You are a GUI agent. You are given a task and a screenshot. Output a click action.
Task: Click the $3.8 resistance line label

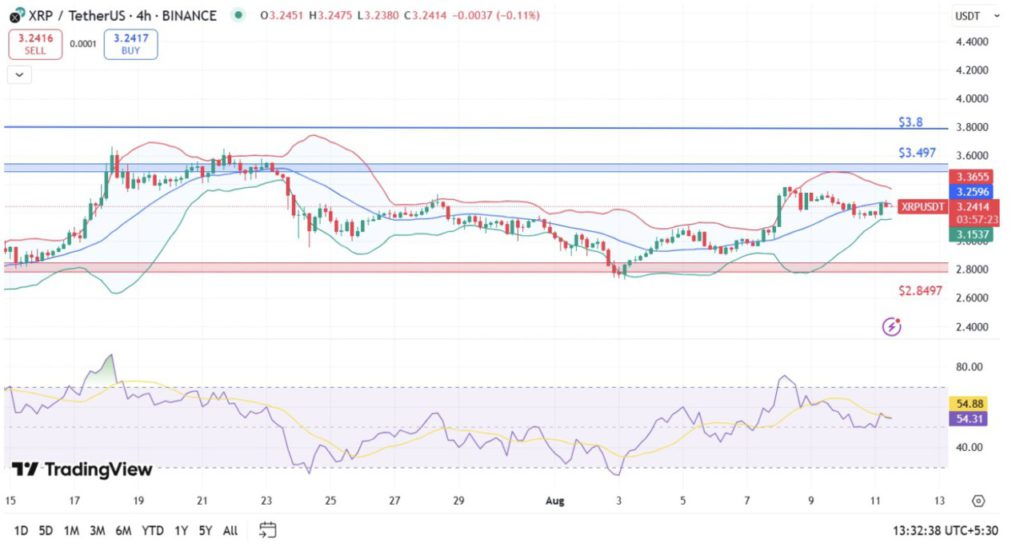pos(910,122)
